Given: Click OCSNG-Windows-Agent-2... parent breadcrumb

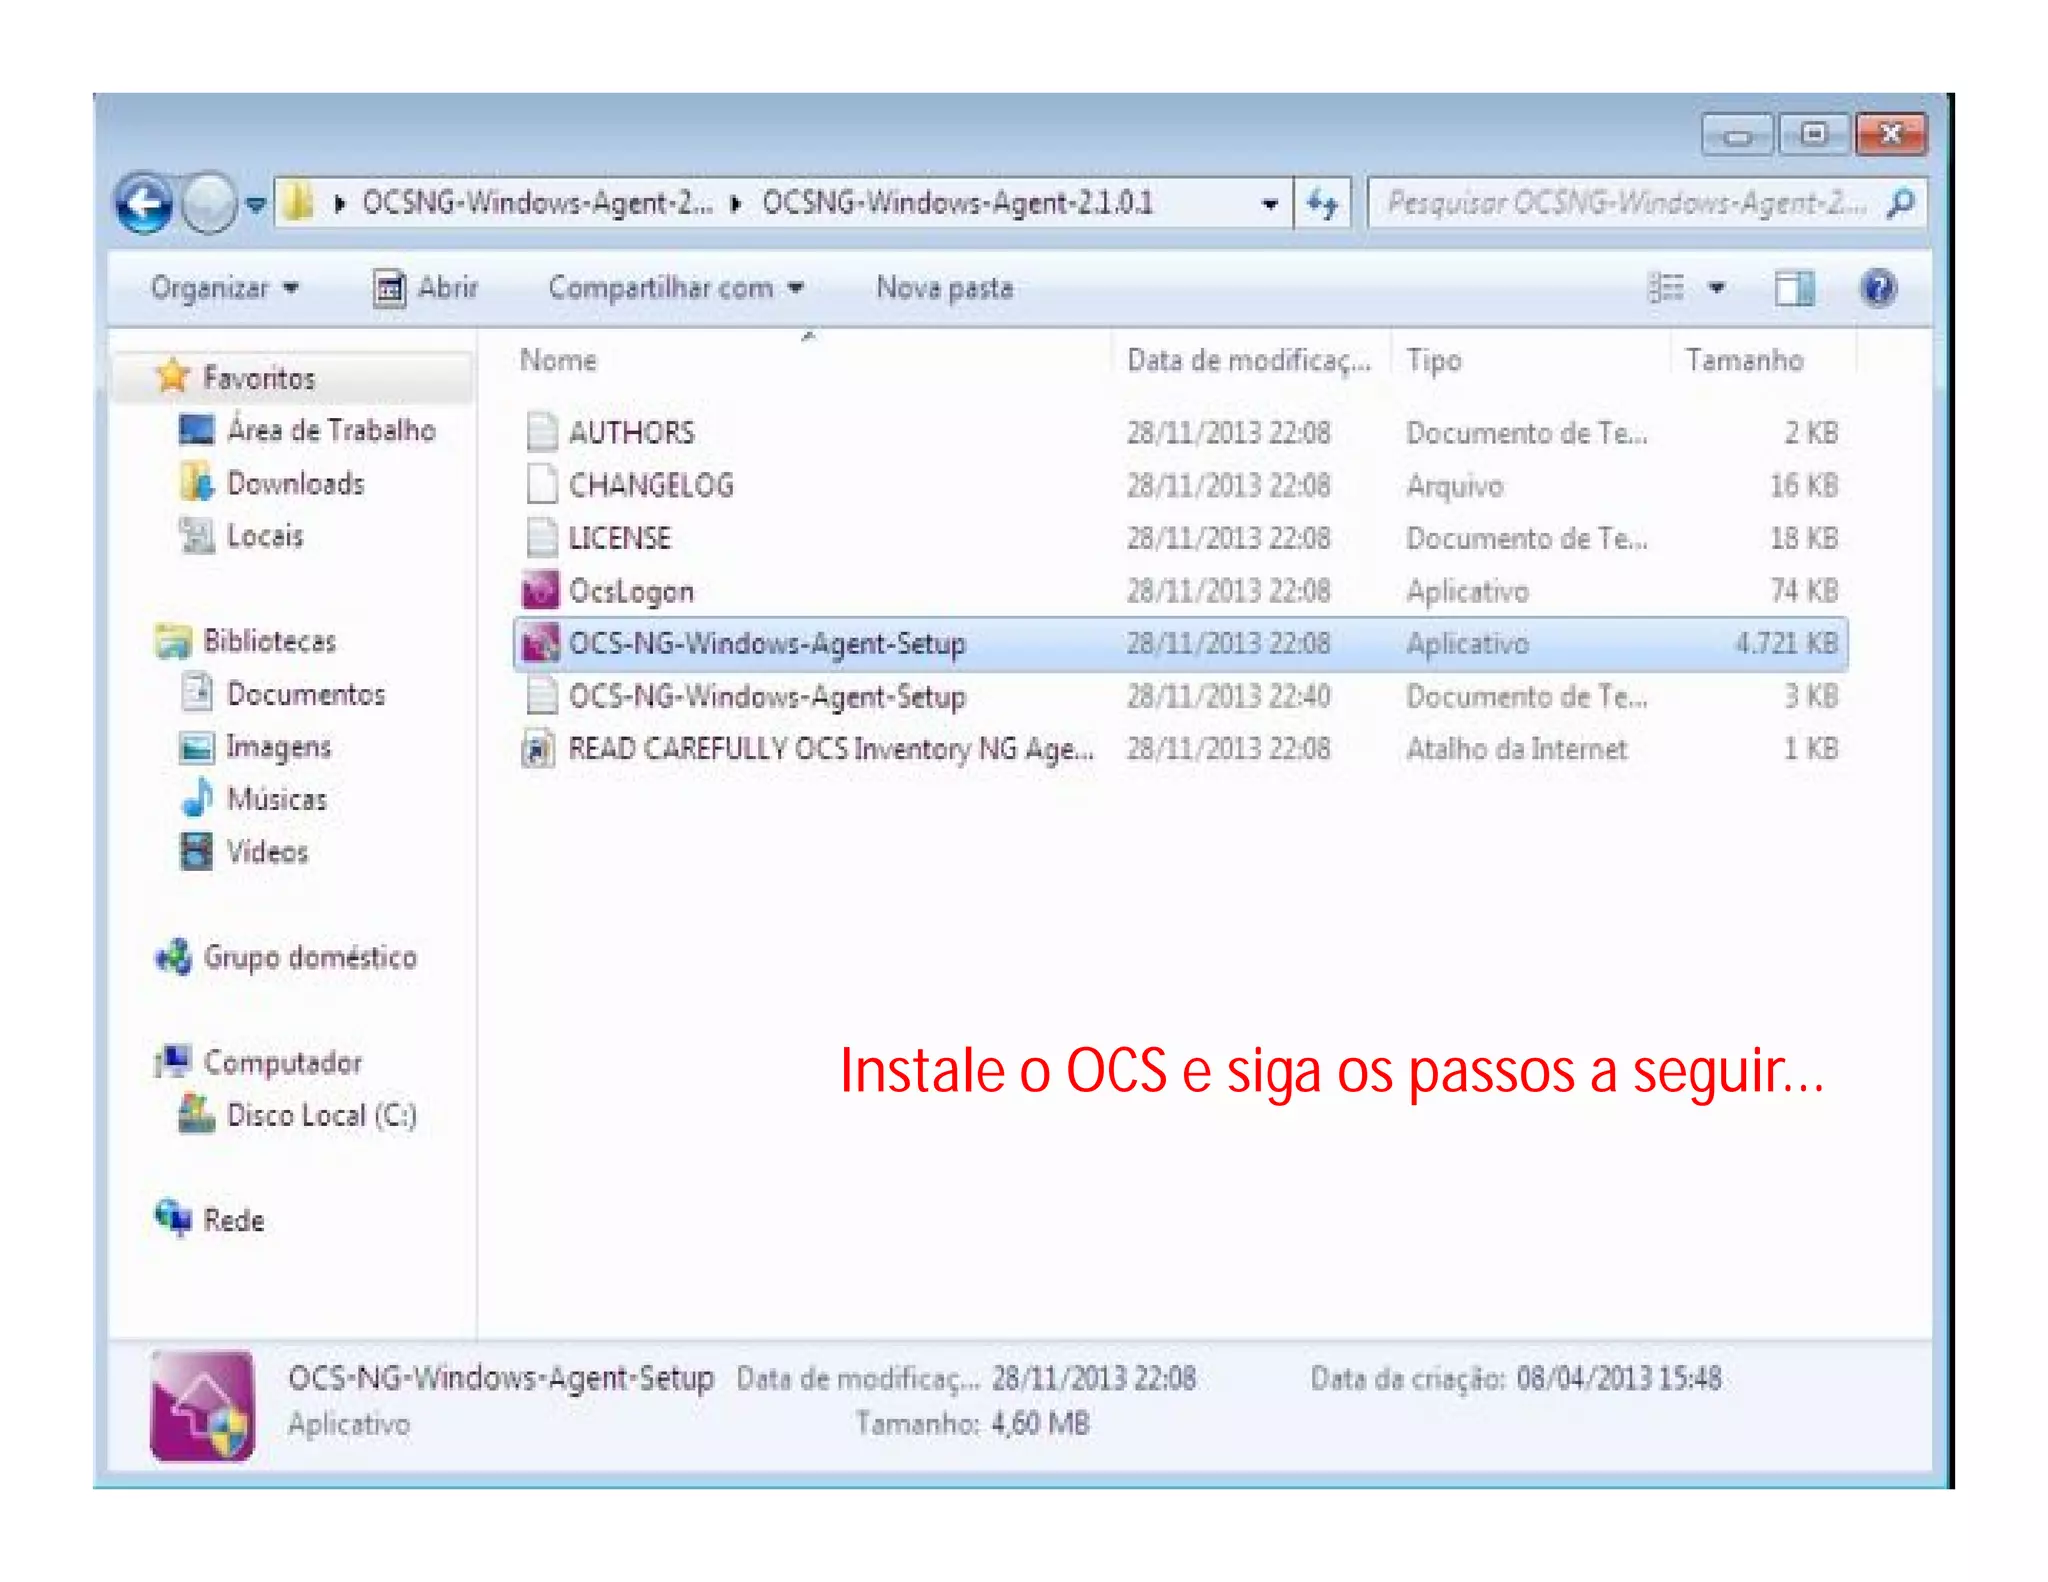Looking at the screenshot, I should pos(538,204).
